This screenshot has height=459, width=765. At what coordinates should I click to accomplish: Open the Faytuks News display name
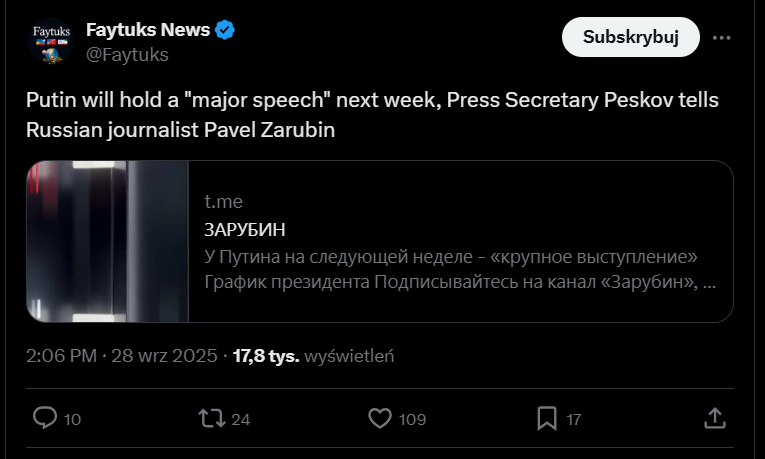[x=148, y=30]
